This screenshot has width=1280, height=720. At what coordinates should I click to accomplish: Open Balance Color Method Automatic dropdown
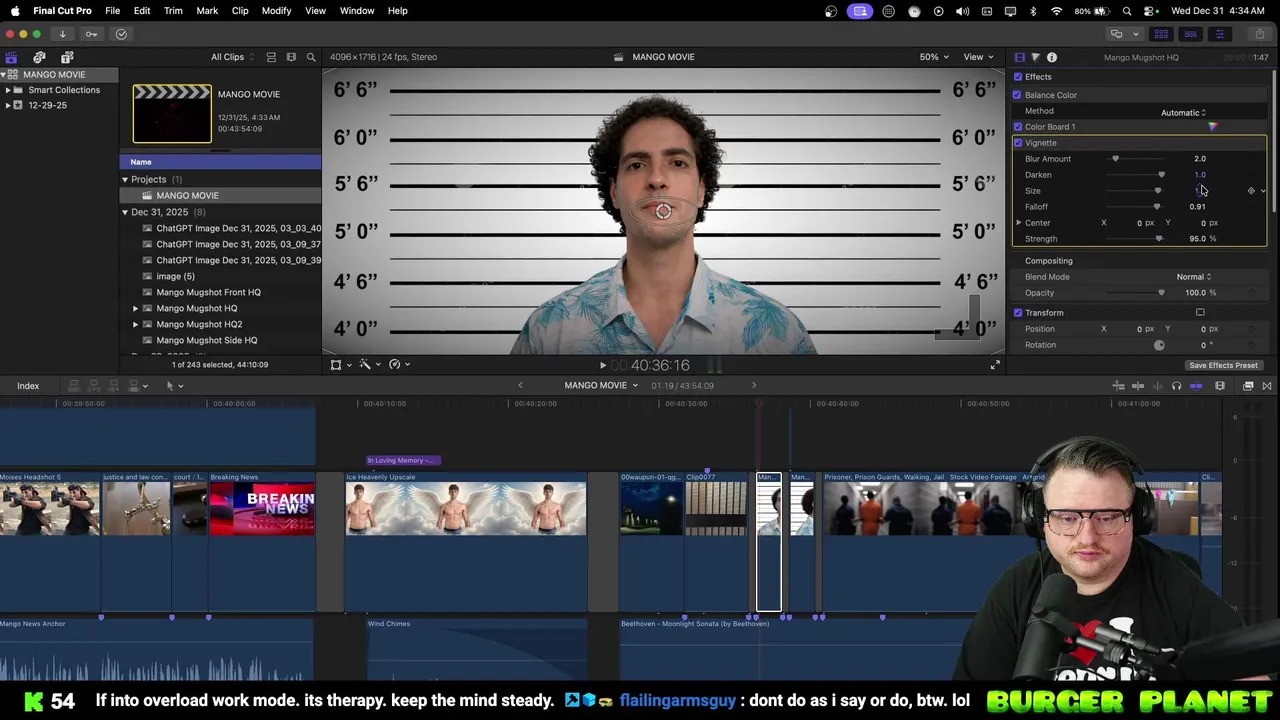[x=1183, y=112]
